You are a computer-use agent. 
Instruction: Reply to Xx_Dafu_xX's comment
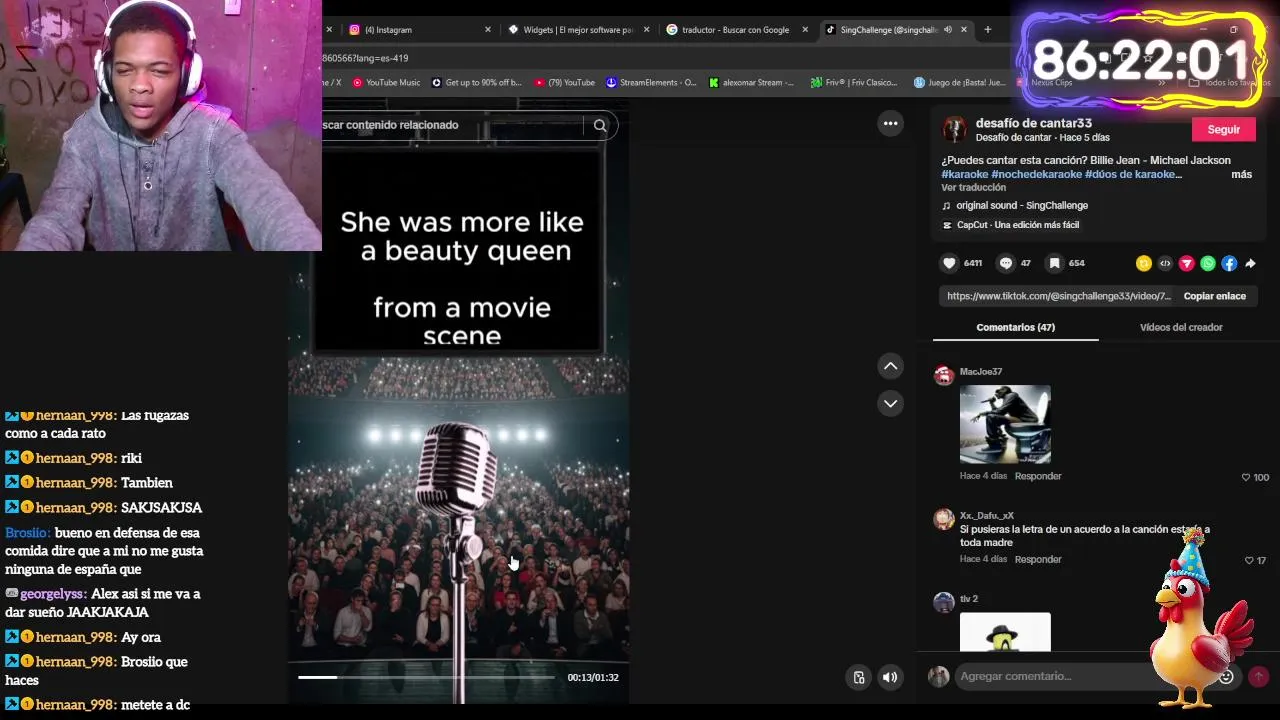point(1038,559)
